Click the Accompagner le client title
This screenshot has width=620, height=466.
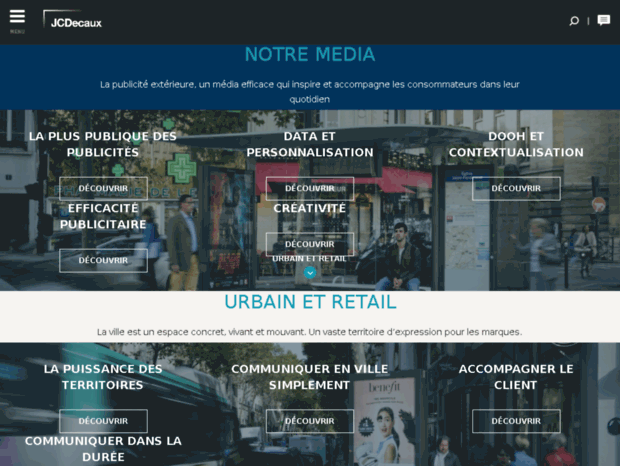516,377
